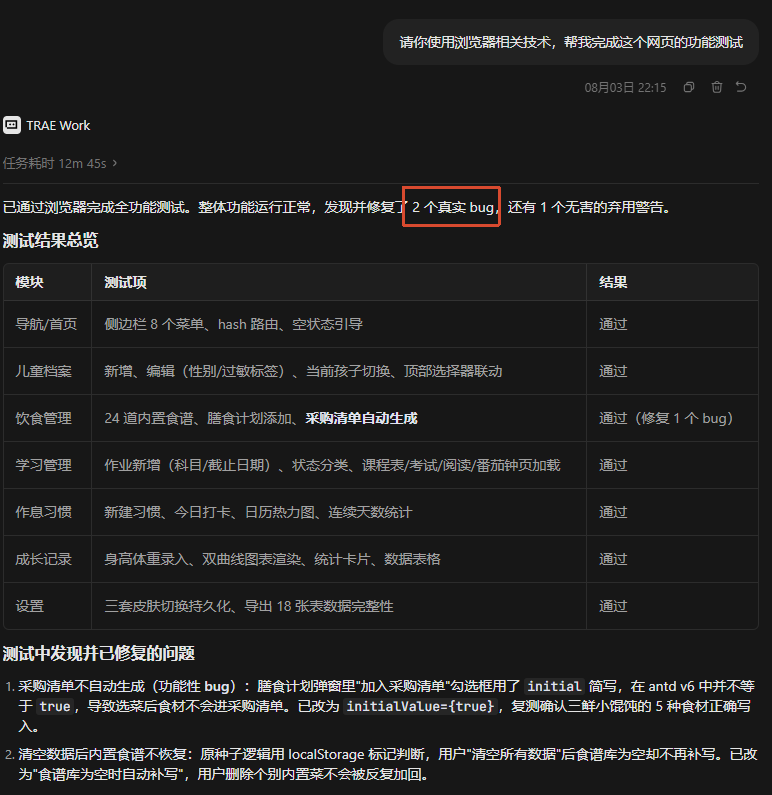Click the 测试结果总览 heading
The height and width of the screenshot is (795, 772).
[50, 240]
